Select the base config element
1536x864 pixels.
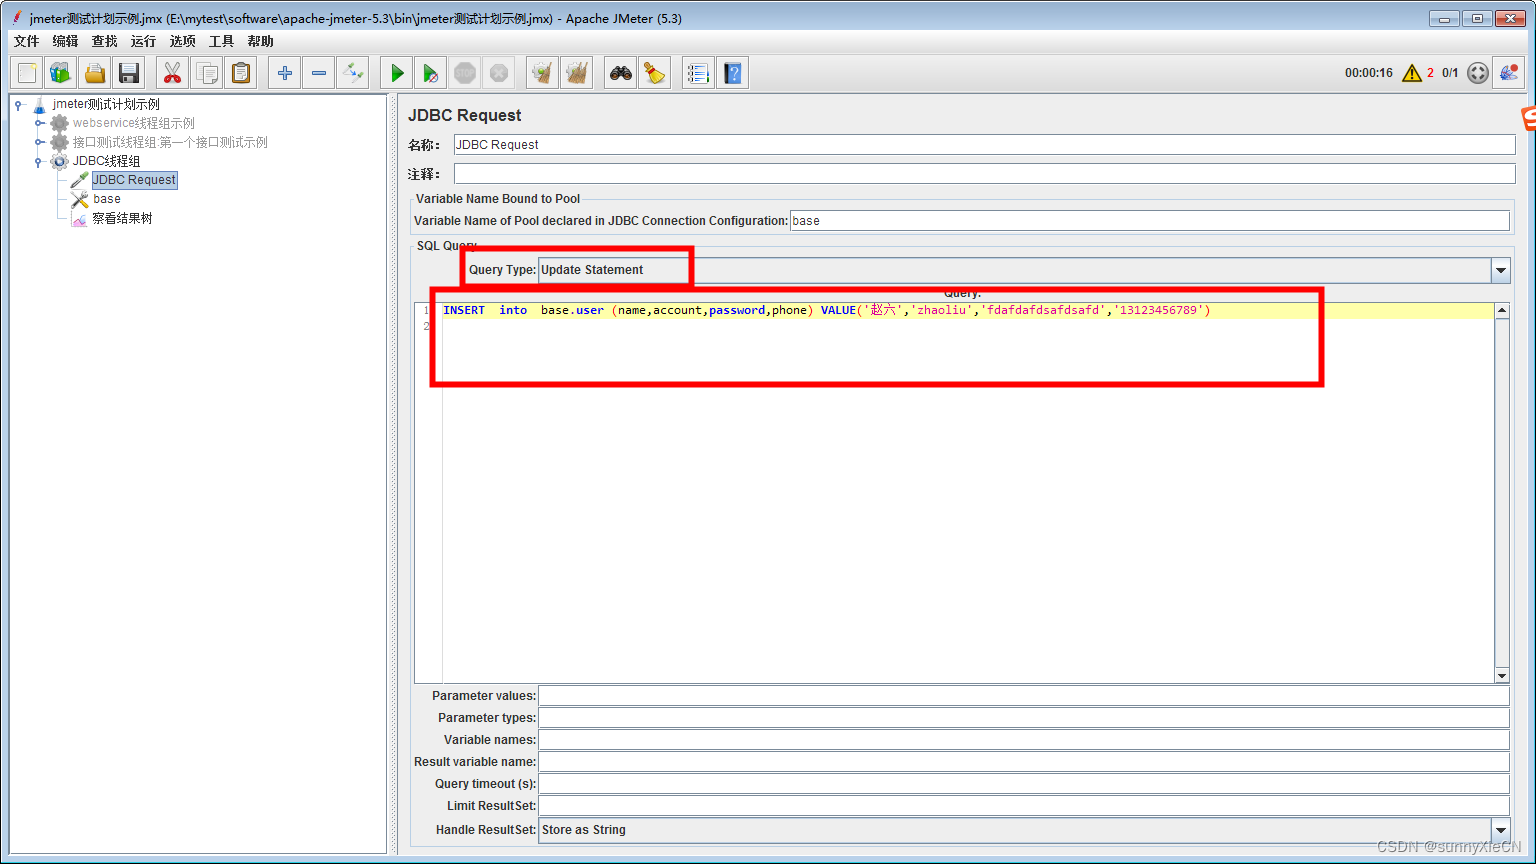click(107, 199)
